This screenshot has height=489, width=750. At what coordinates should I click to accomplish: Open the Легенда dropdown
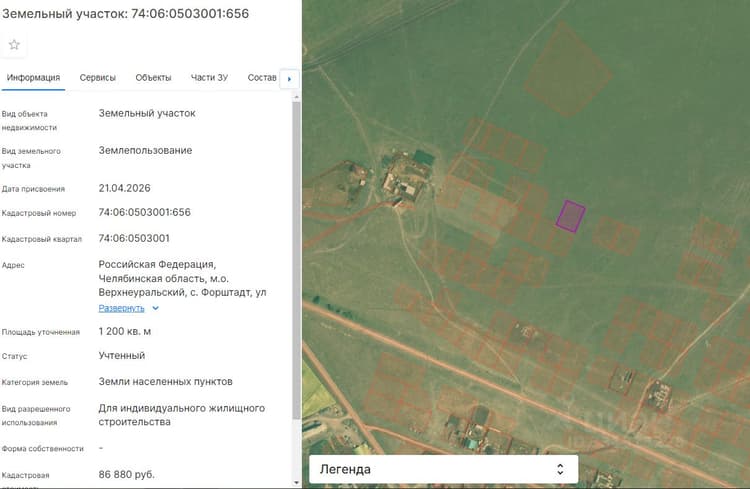point(443,469)
